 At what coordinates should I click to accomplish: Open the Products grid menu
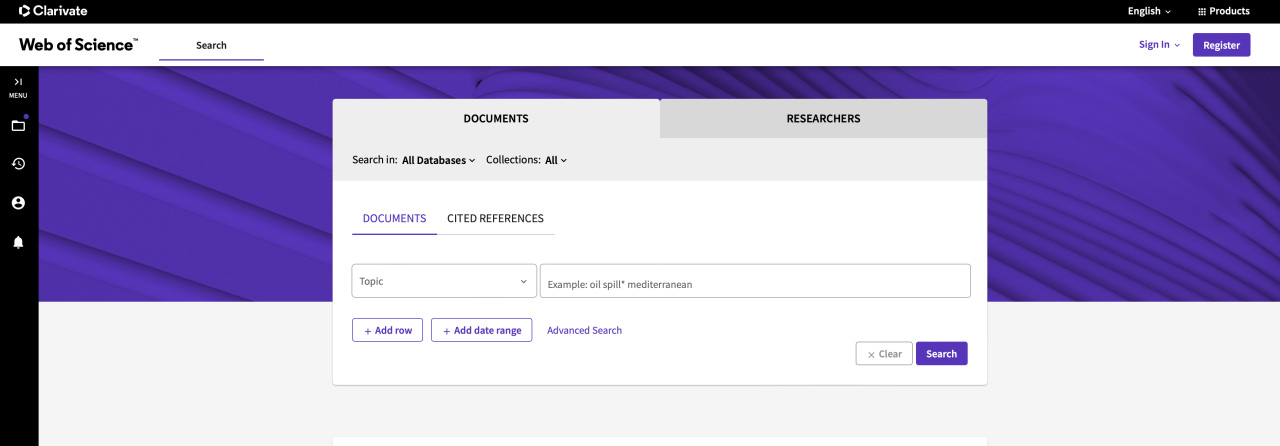point(1223,11)
